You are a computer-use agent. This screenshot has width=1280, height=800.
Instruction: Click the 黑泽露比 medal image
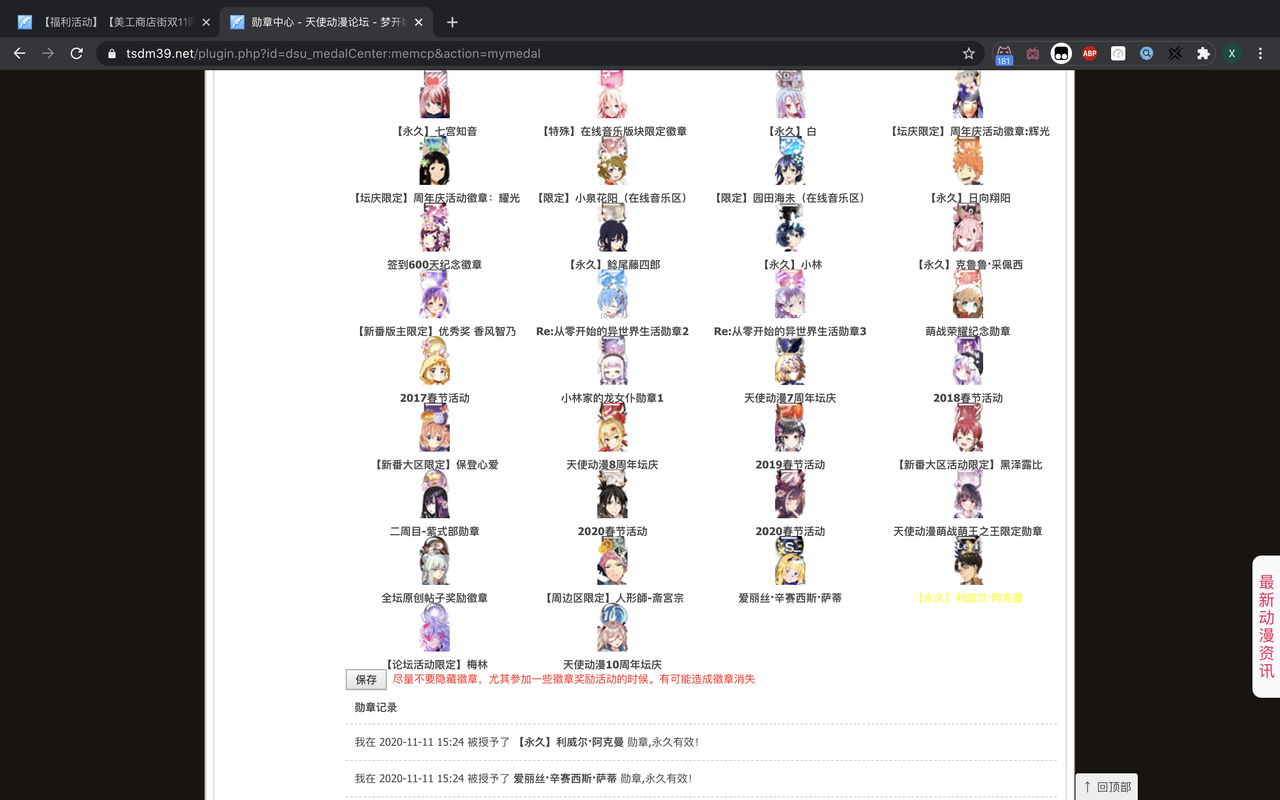[968, 428]
